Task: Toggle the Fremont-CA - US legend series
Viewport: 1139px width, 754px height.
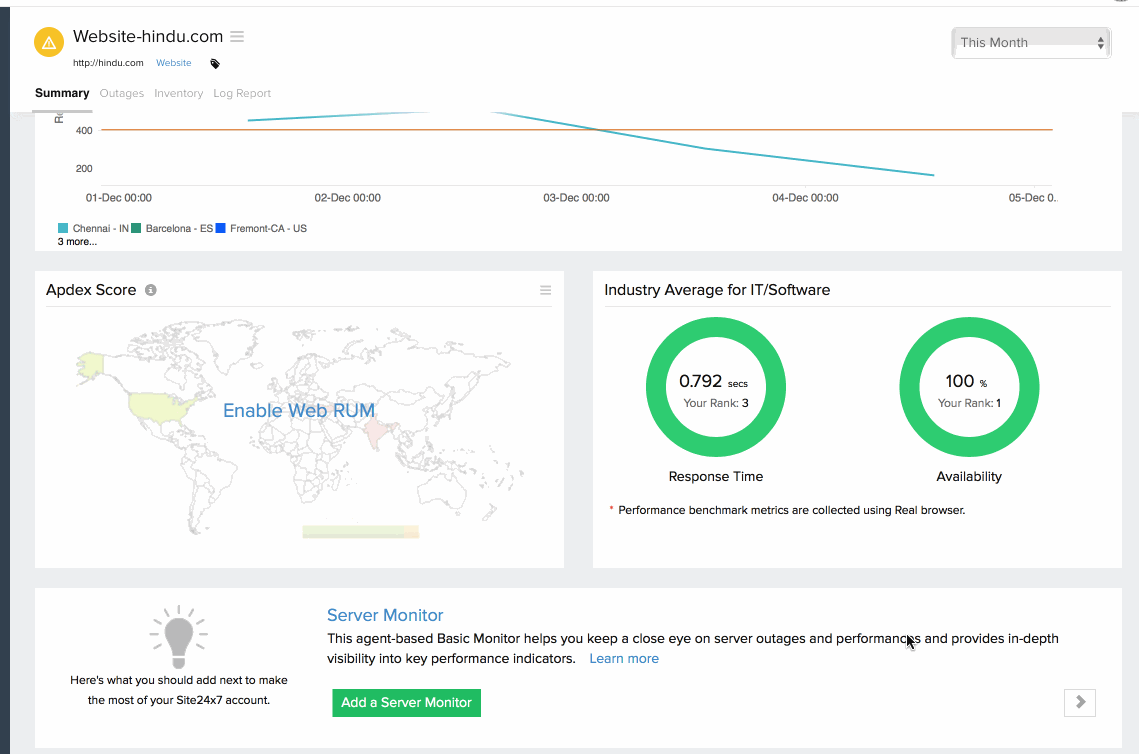Action: pyautogui.click(x=261, y=228)
